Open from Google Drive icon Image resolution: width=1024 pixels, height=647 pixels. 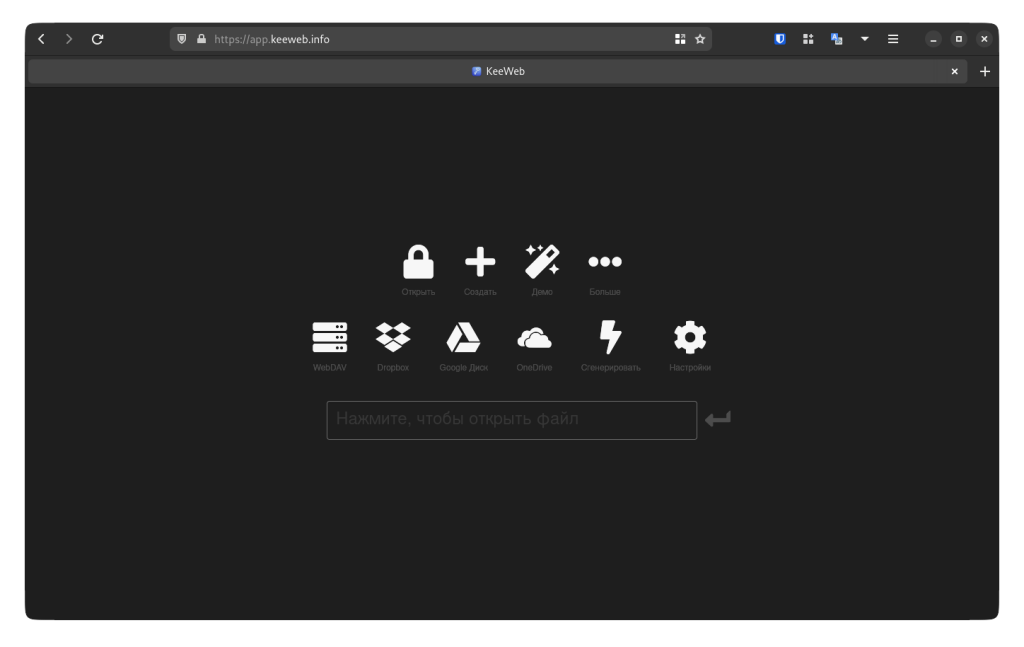[464, 338]
